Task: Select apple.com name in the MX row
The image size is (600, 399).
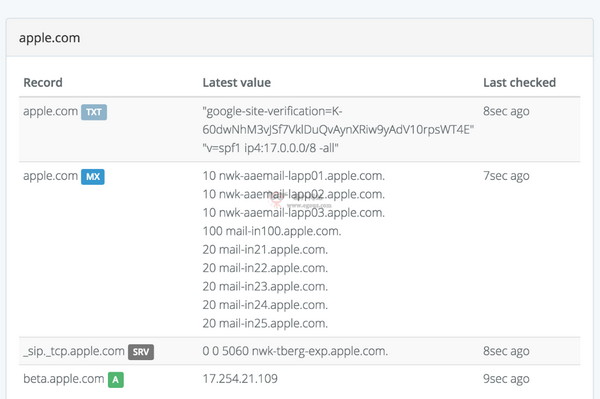Action: pos(51,176)
